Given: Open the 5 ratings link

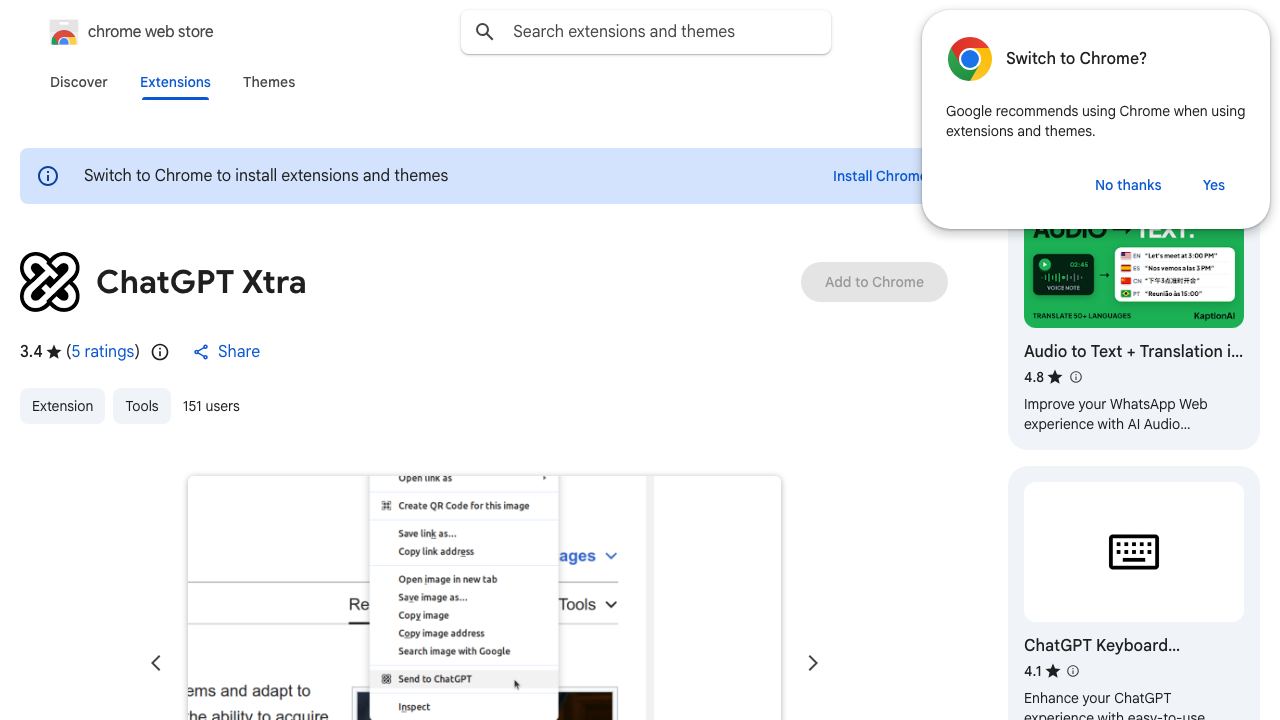Looking at the screenshot, I should 103,352.
